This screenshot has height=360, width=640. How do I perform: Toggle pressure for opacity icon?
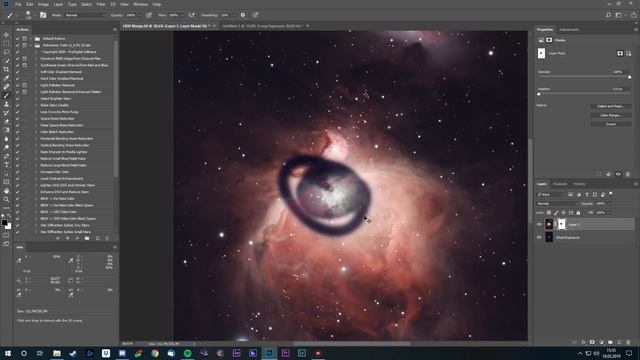tap(149, 15)
